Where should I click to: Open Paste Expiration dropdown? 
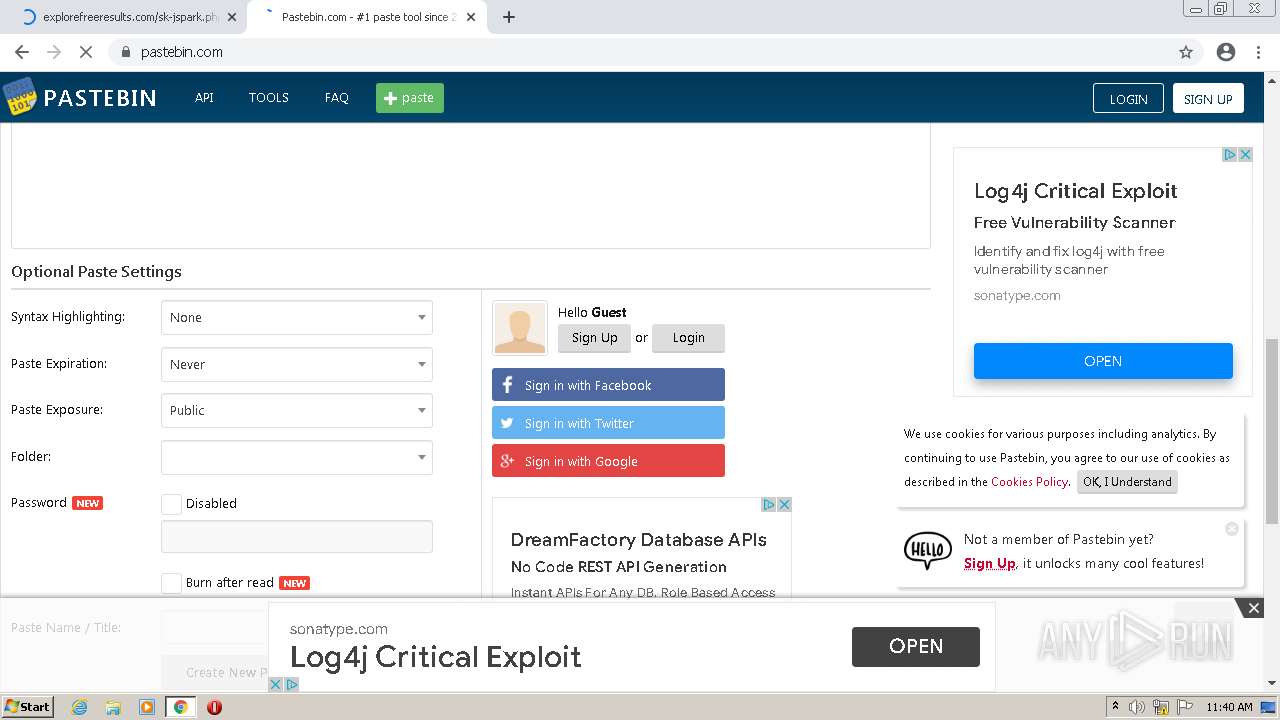click(x=297, y=364)
